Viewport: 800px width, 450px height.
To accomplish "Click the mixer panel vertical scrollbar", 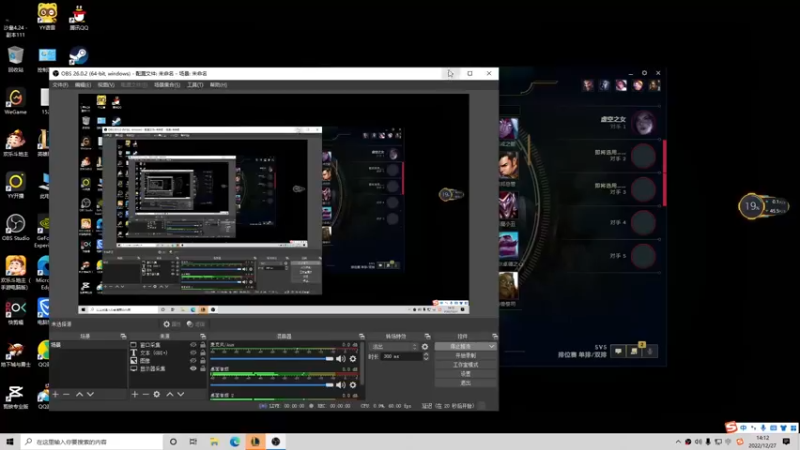I will (x=363, y=363).
